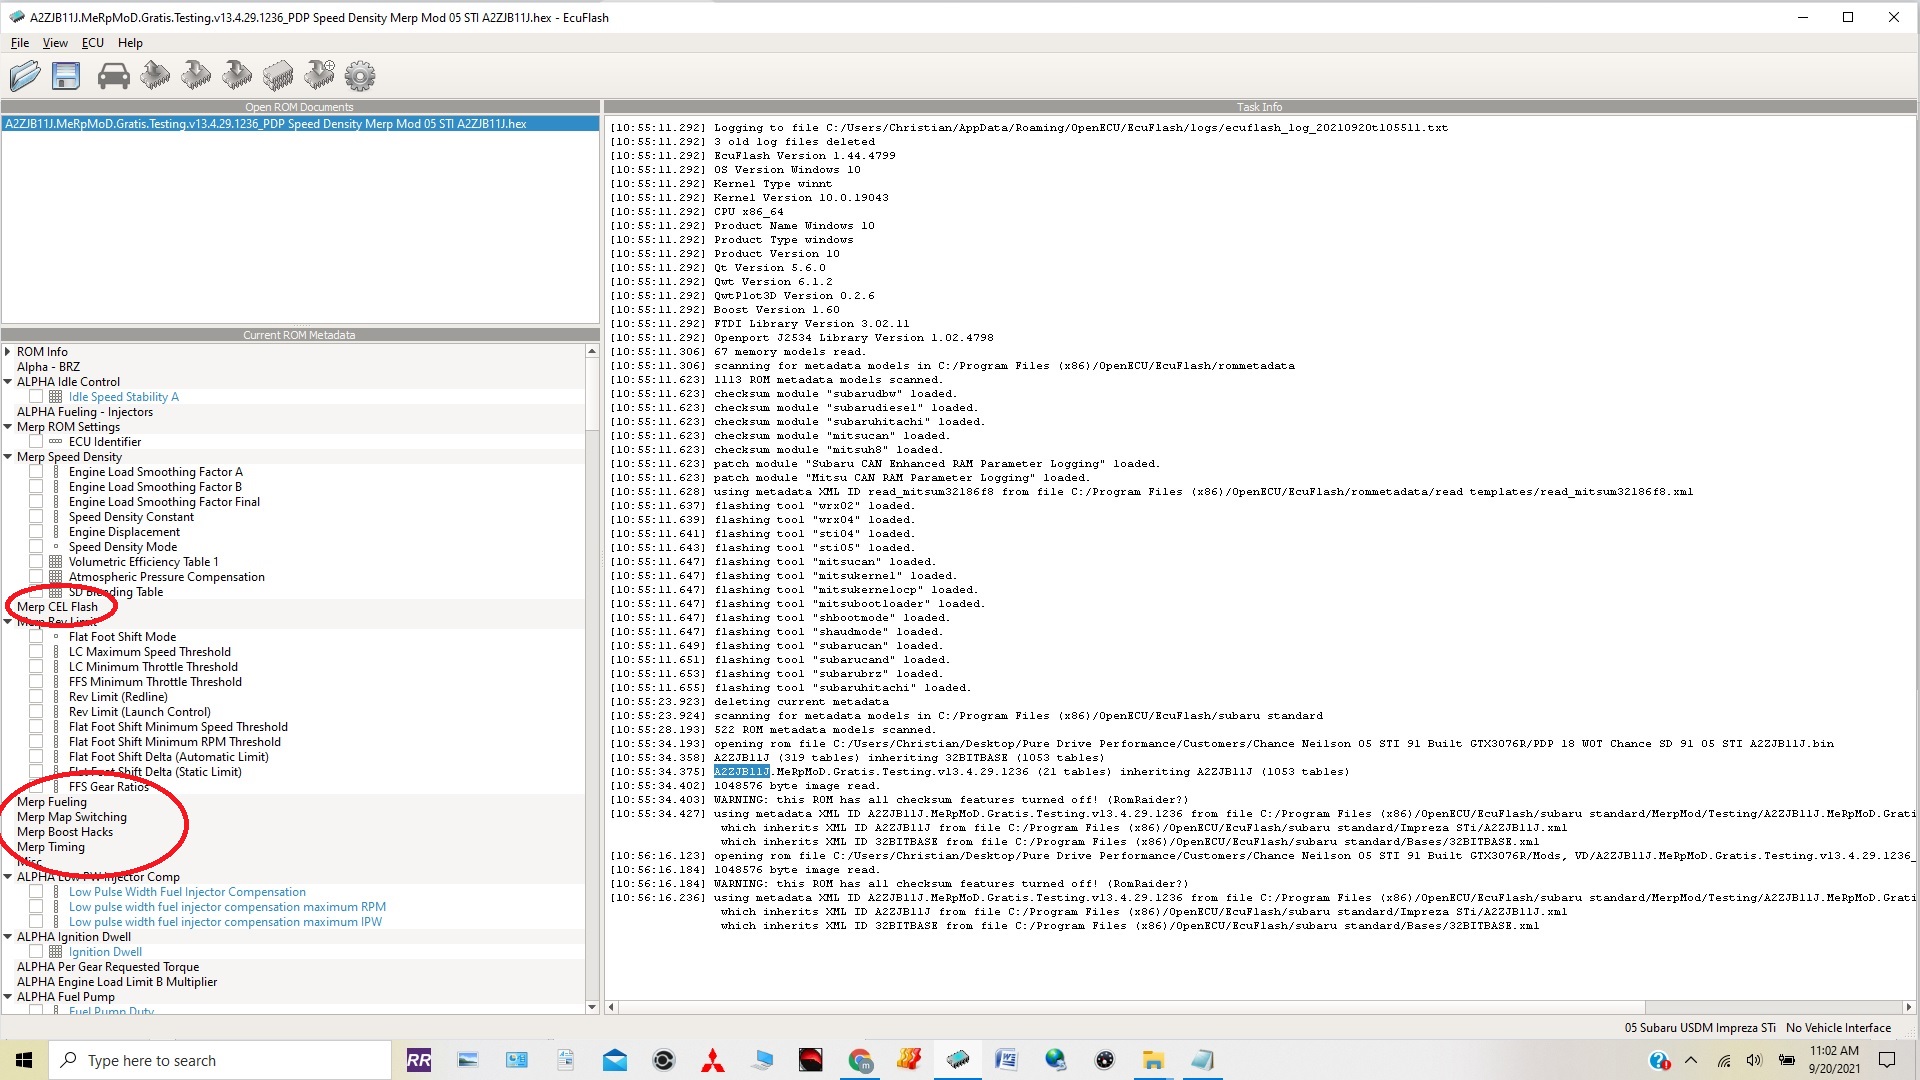This screenshot has width=1920, height=1080.
Task: Open the Ignition Dwell table link
Action: click(x=105, y=952)
